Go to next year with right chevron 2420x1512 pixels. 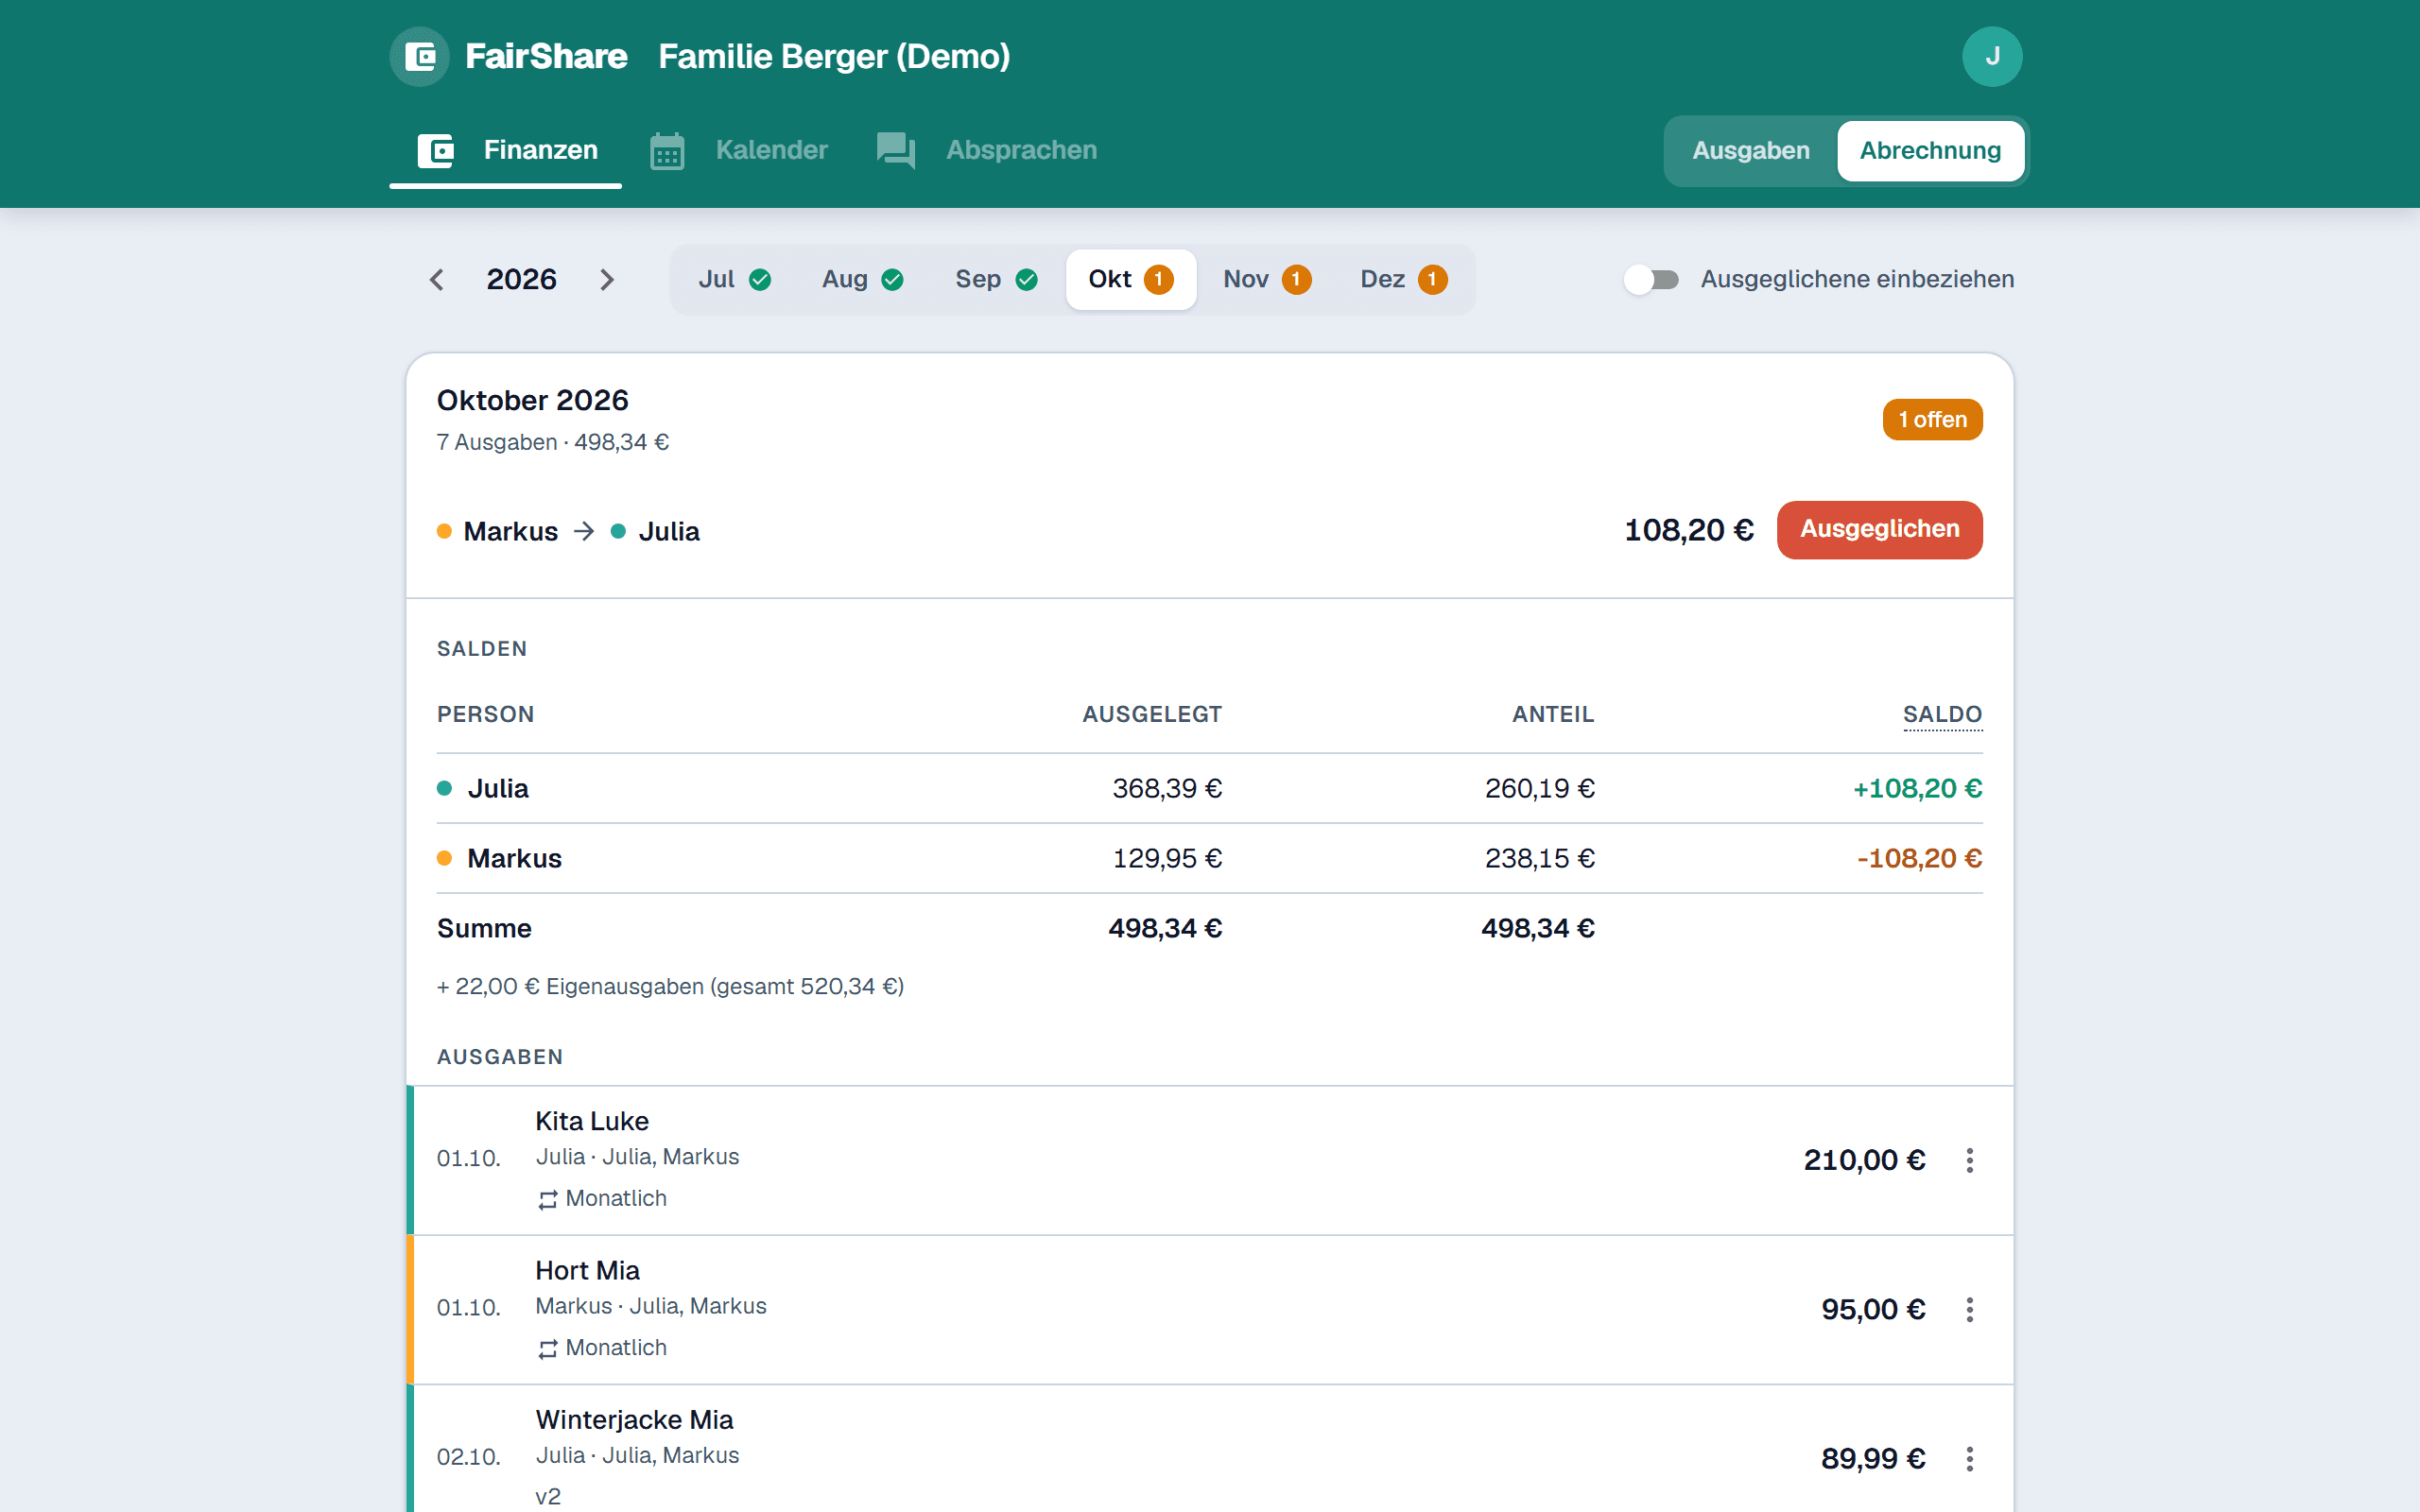[607, 280]
